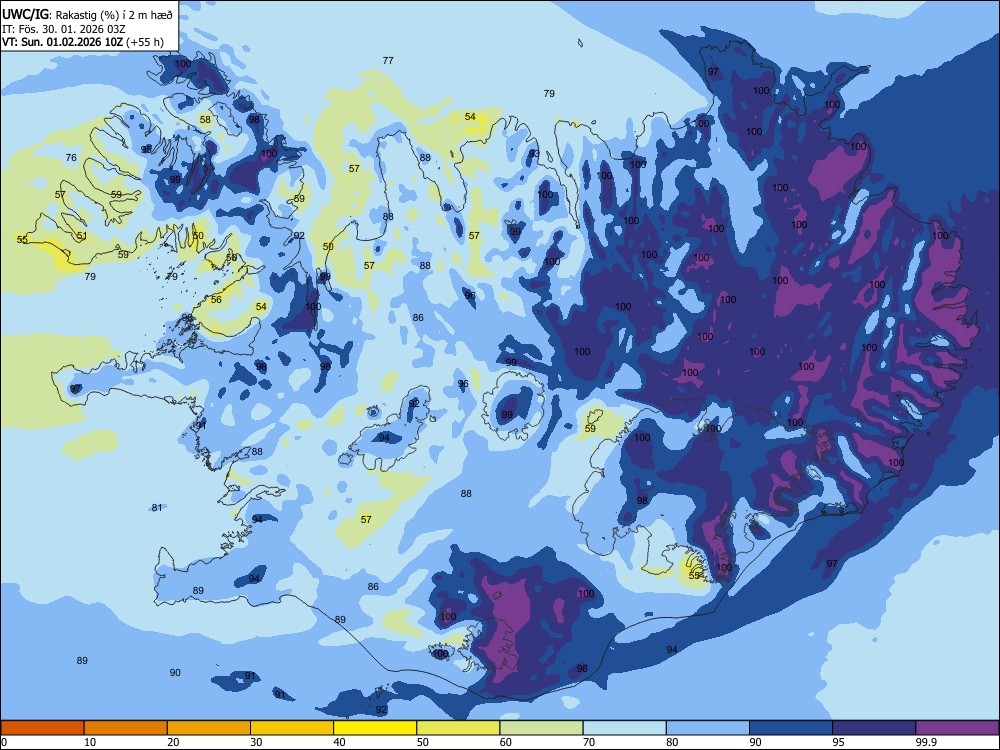Select the '56' humidity value on the map

(x=216, y=300)
